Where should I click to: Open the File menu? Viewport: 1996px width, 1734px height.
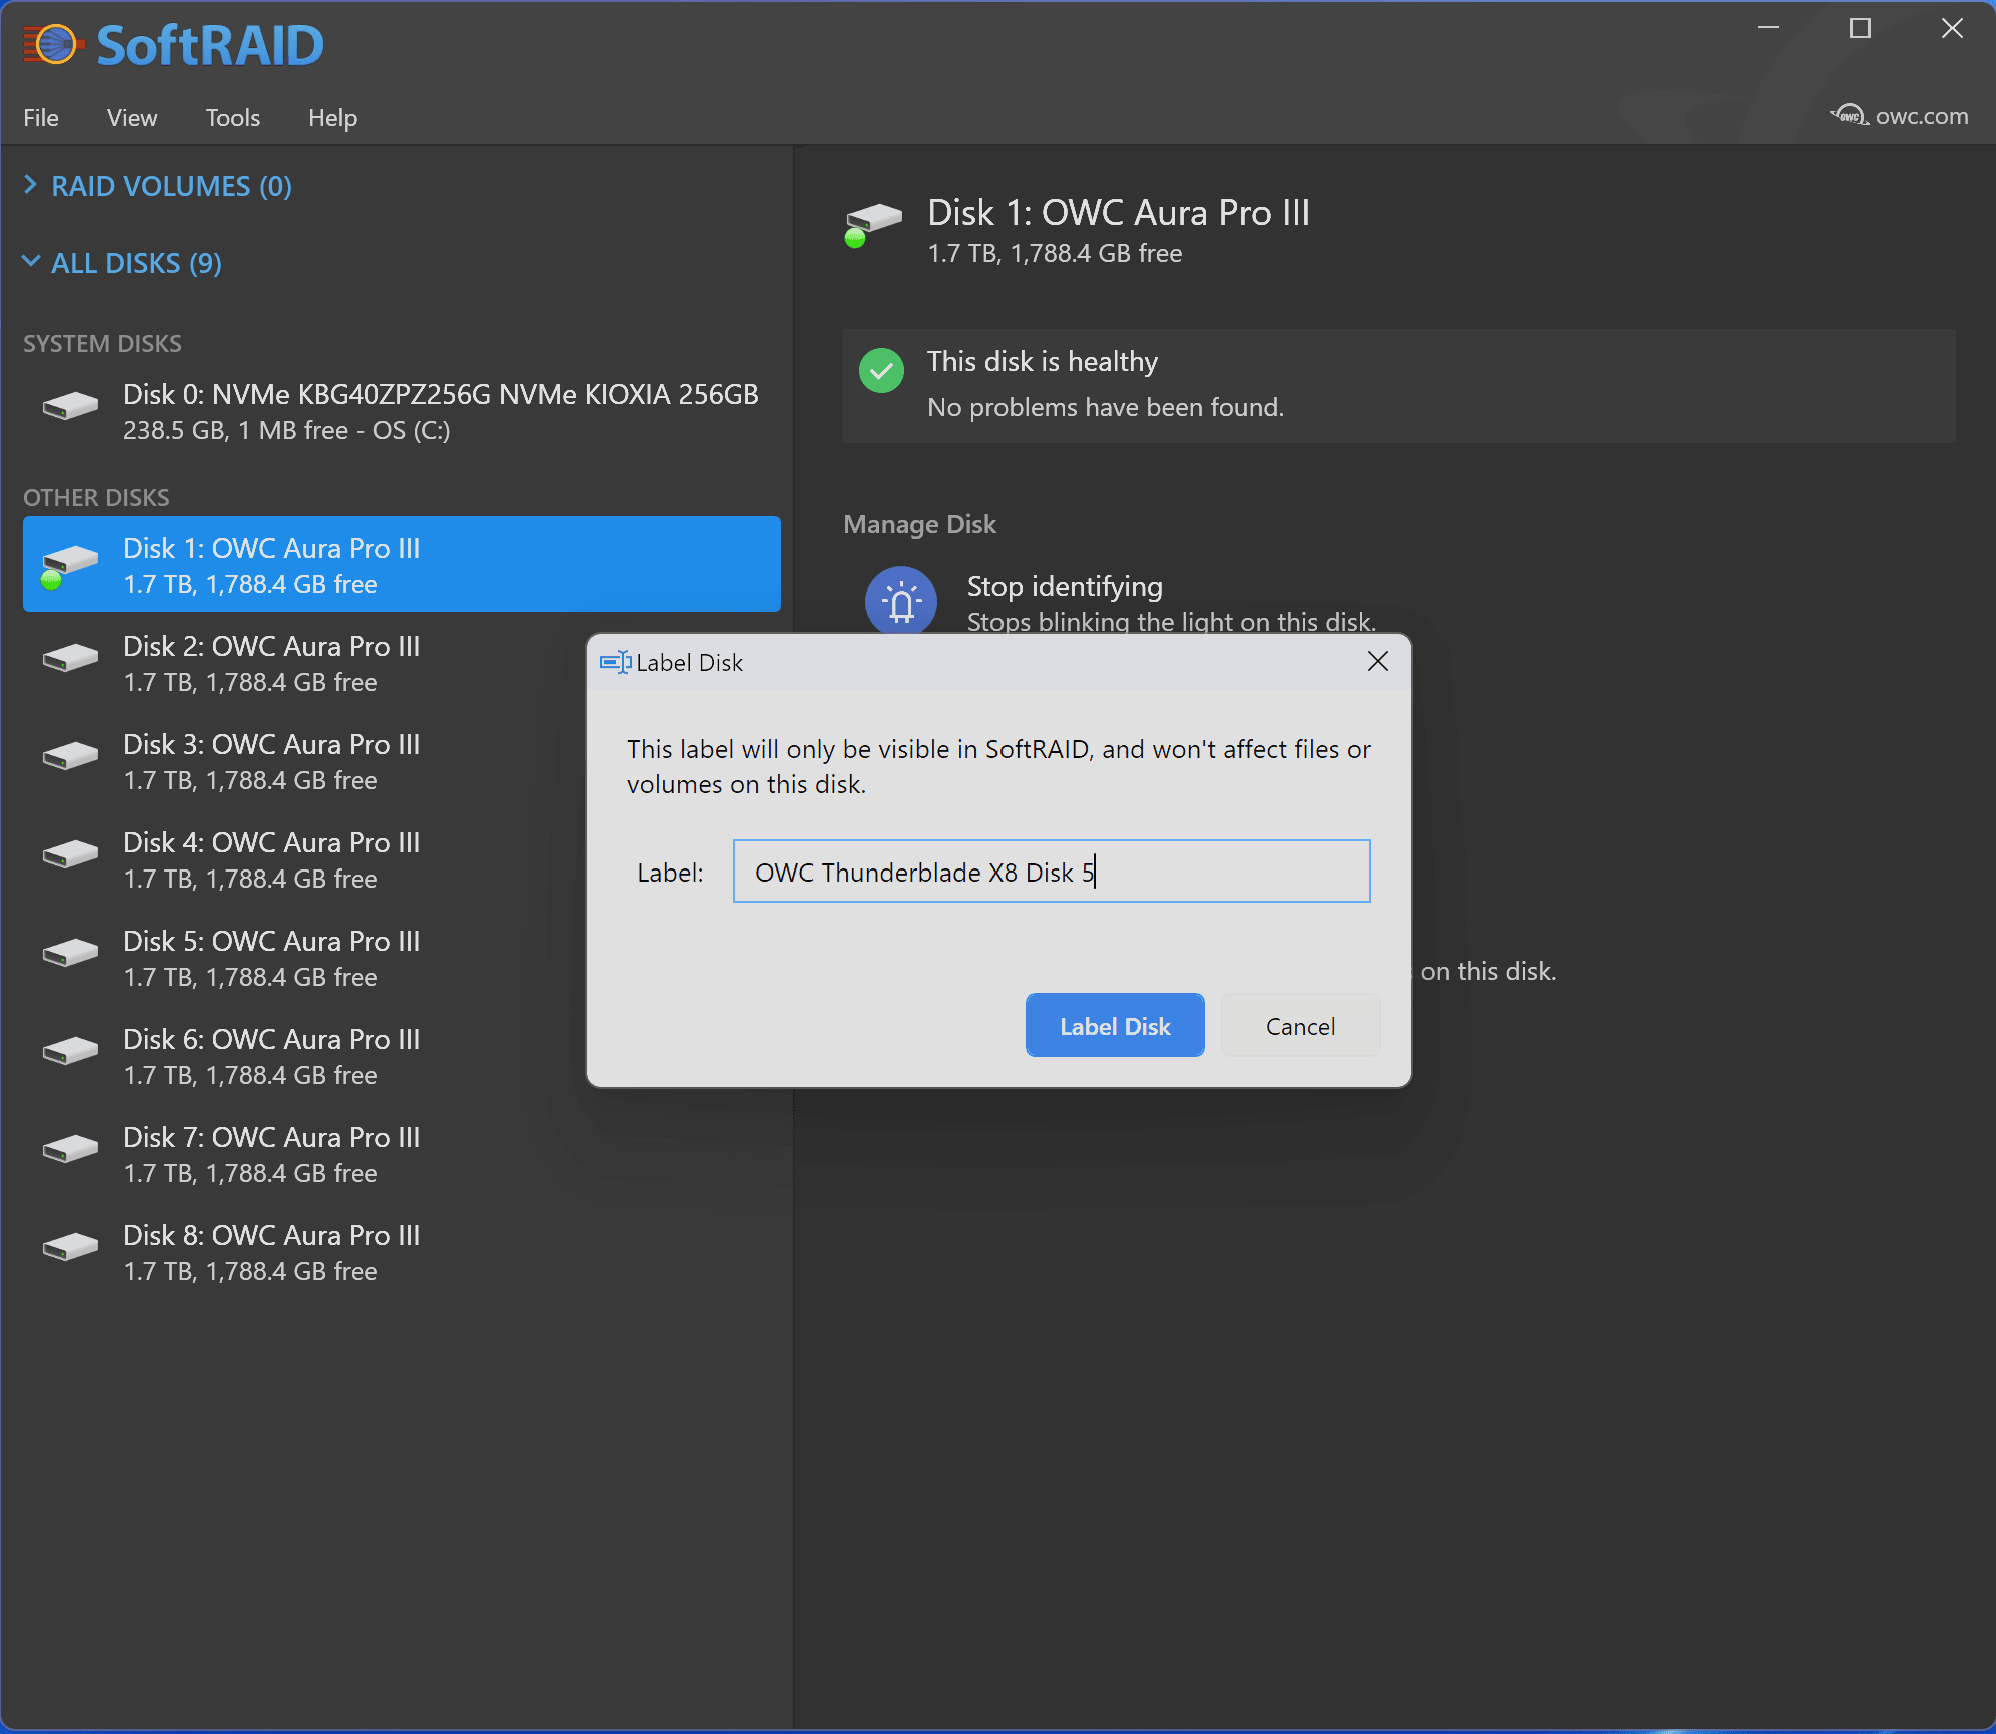41,118
